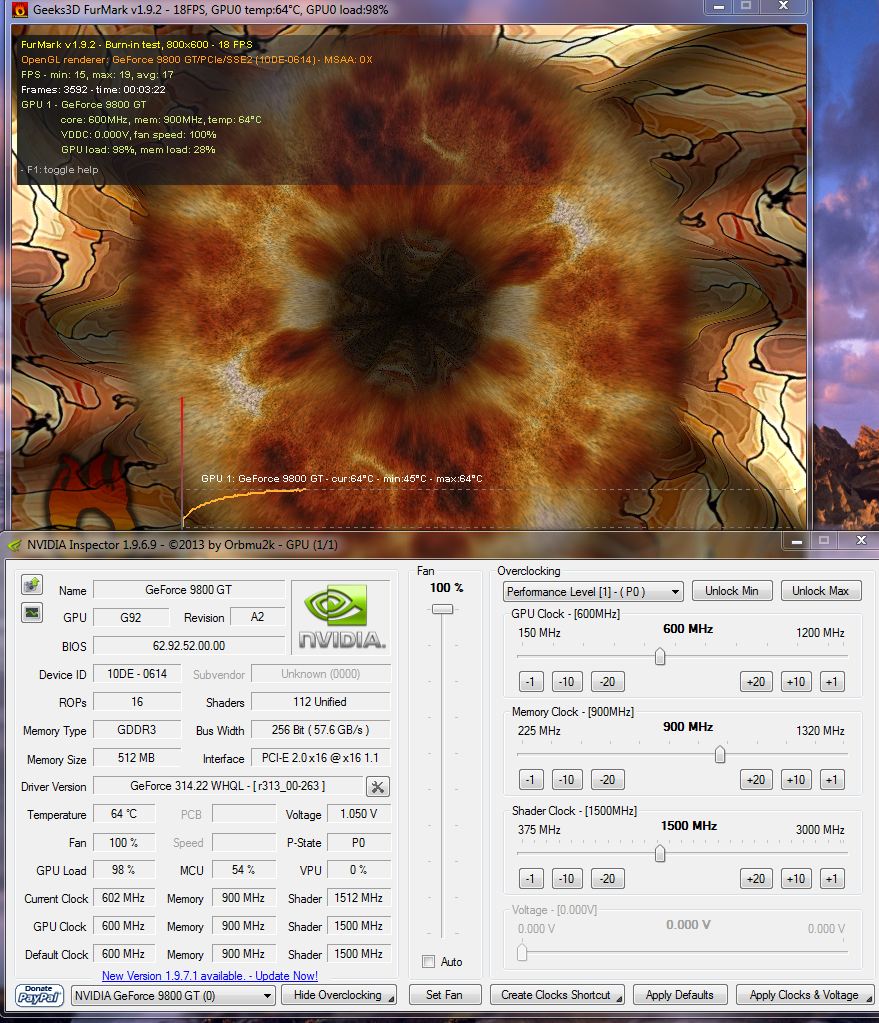Increase Memory Clock by 10 MHz
Image resolution: width=879 pixels, height=1023 pixels.
pos(795,780)
